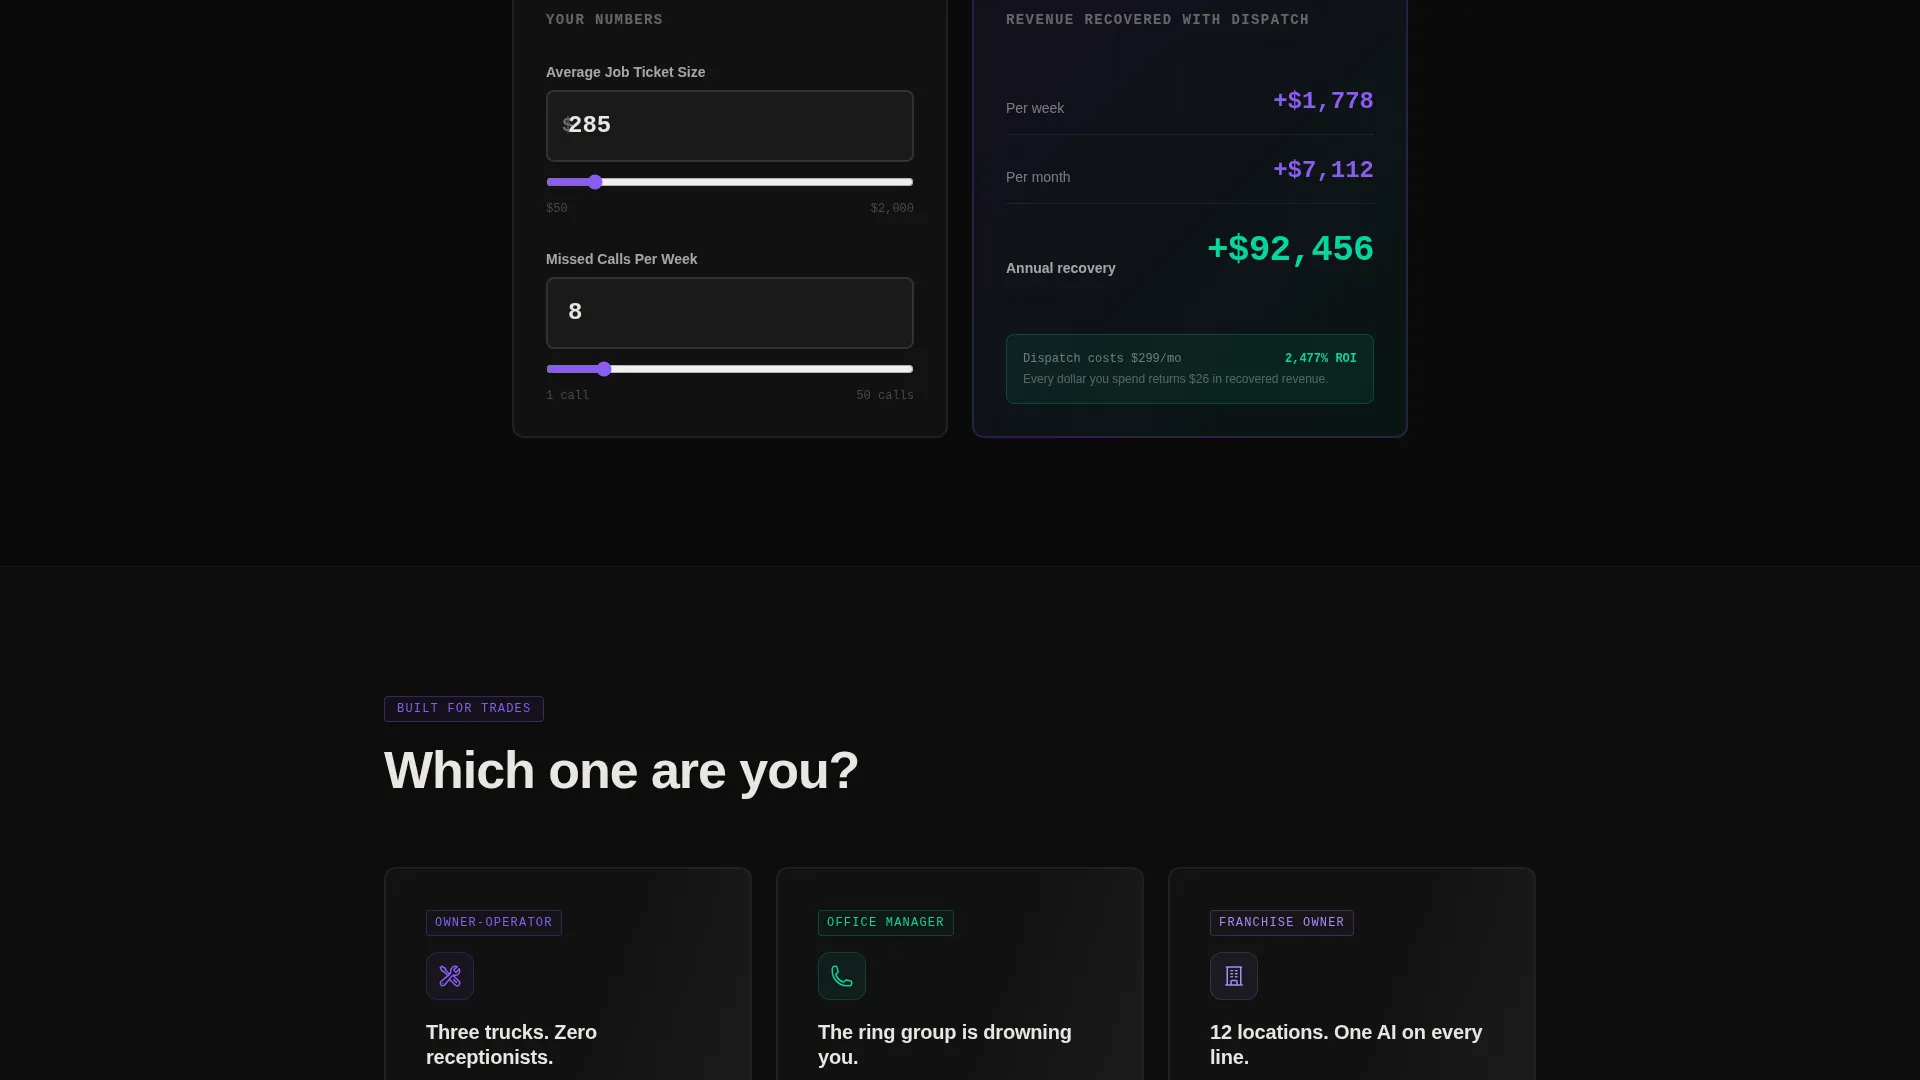Image resolution: width=1920 pixels, height=1080 pixels.
Task: Click the Missed Calls Per Week slider handle
Action: [x=604, y=369]
